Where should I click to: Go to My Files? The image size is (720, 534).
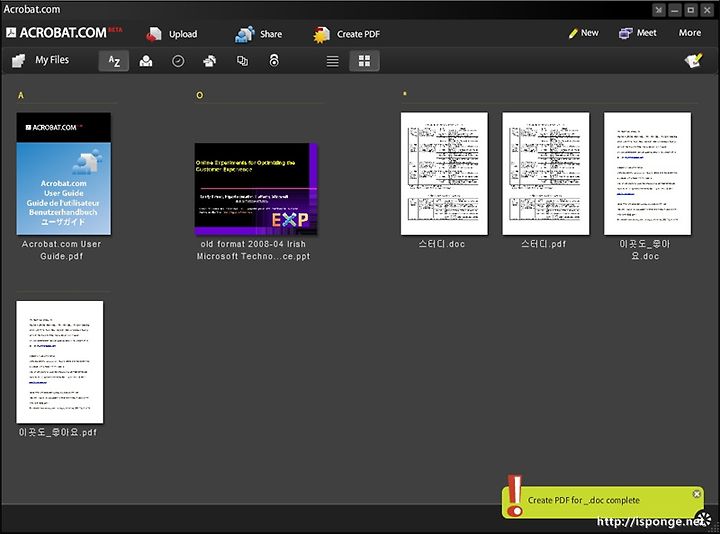click(40, 60)
